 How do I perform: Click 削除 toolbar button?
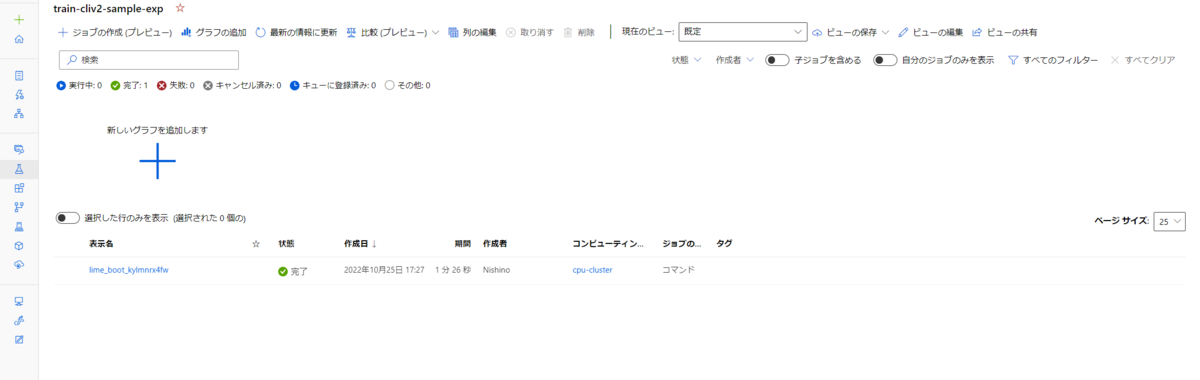[579, 32]
